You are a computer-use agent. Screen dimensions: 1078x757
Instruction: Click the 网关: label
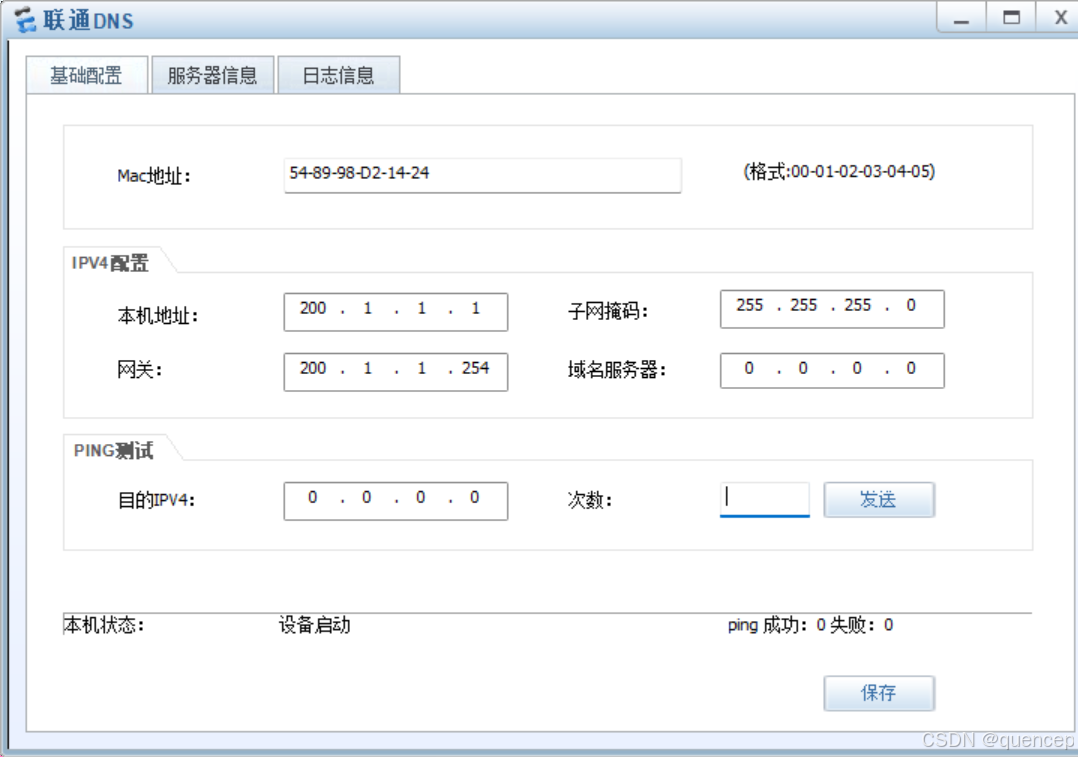(140, 370)
